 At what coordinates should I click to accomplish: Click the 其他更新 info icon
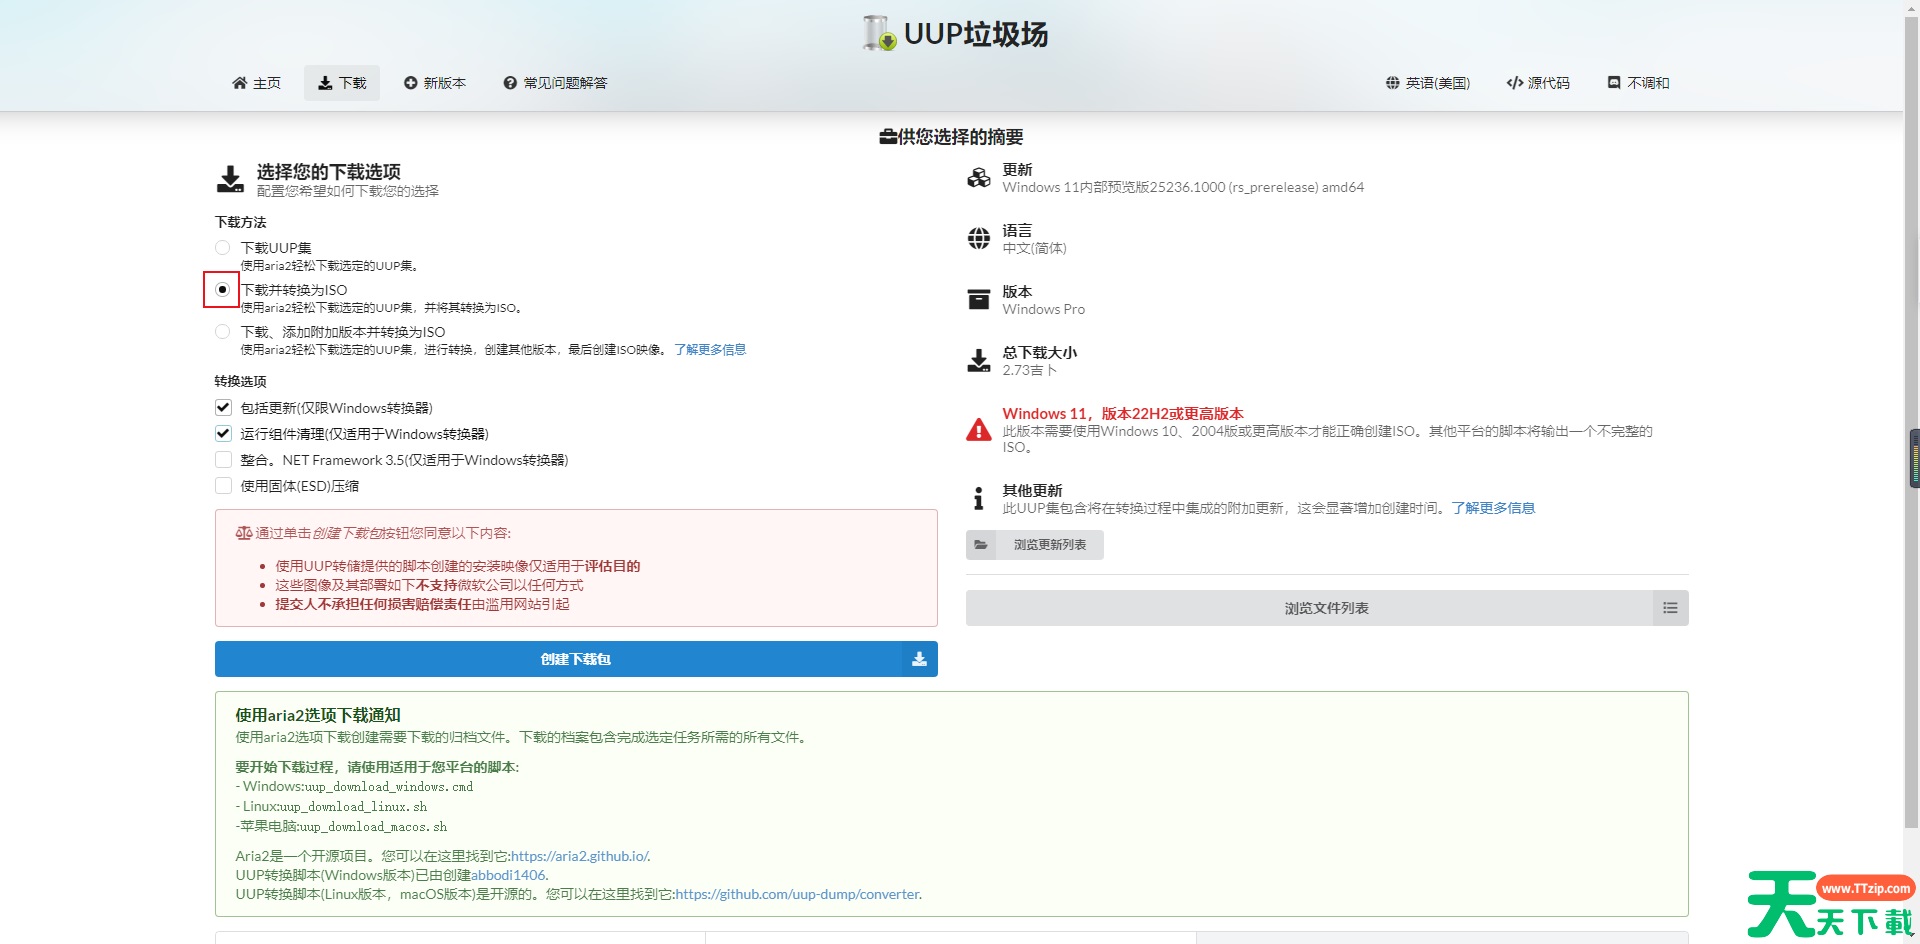(x=978, y=498)
